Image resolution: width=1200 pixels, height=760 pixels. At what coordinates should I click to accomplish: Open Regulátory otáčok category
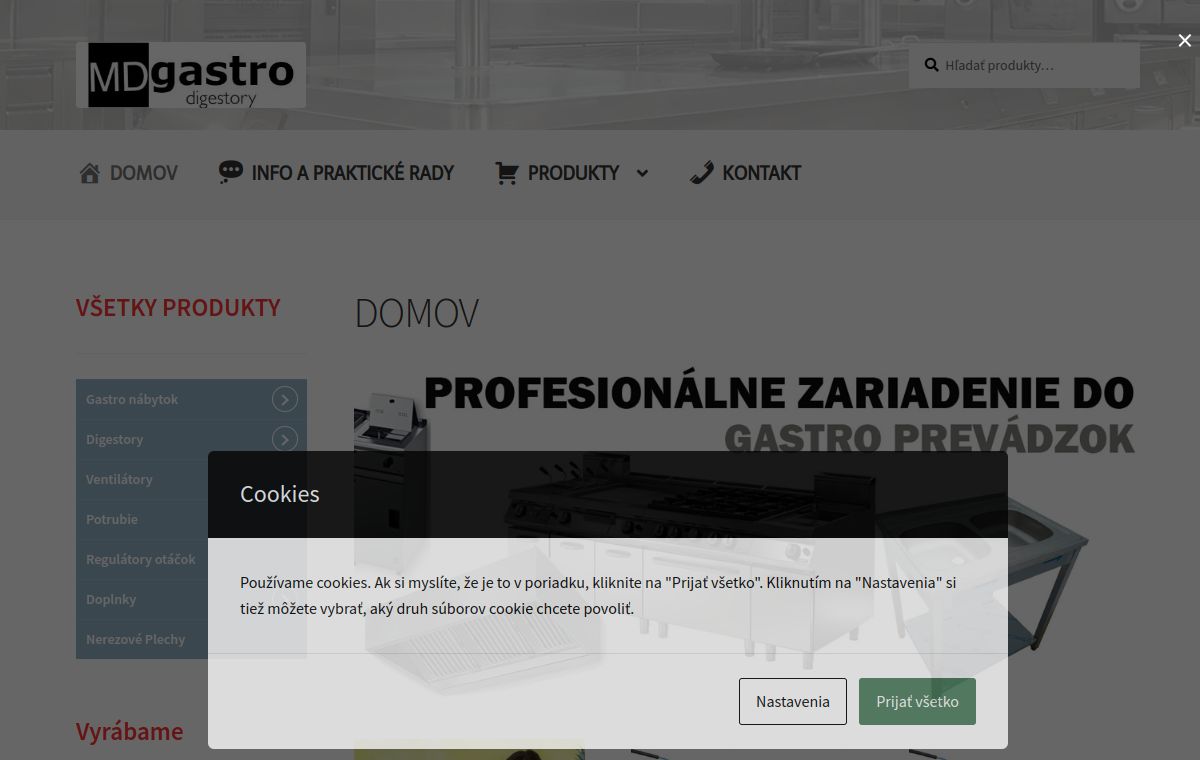point(141,559)
